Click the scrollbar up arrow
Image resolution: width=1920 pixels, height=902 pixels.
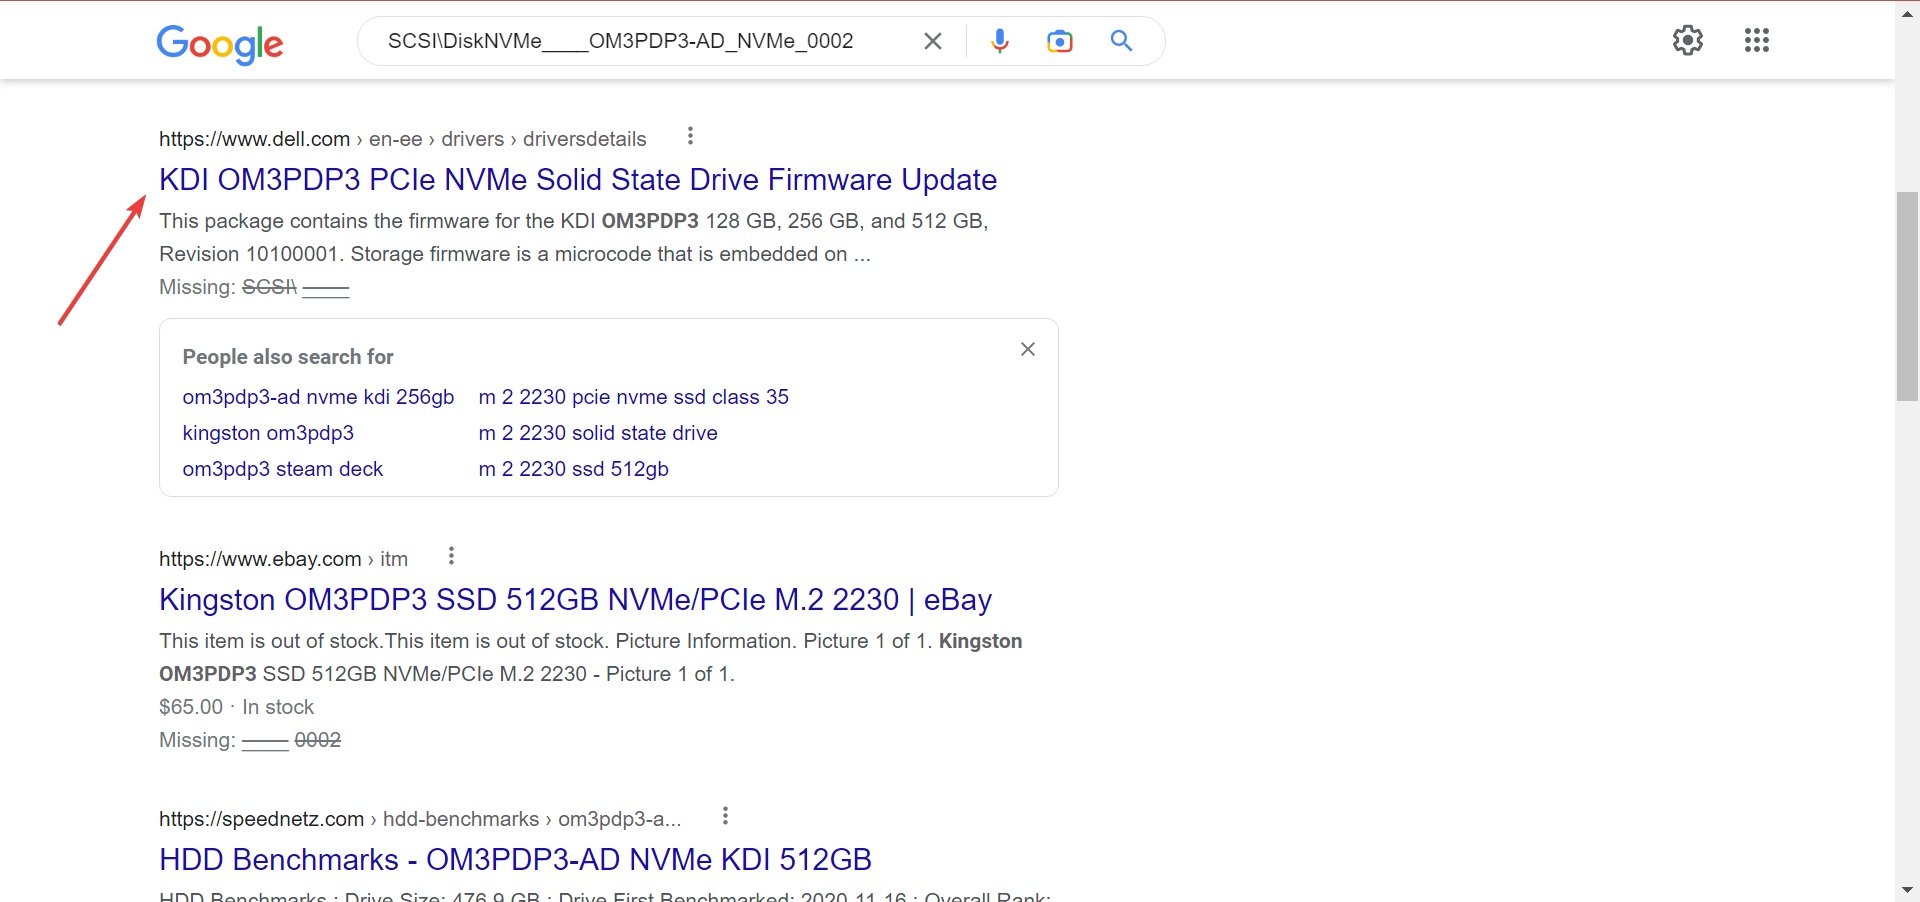1907,13
